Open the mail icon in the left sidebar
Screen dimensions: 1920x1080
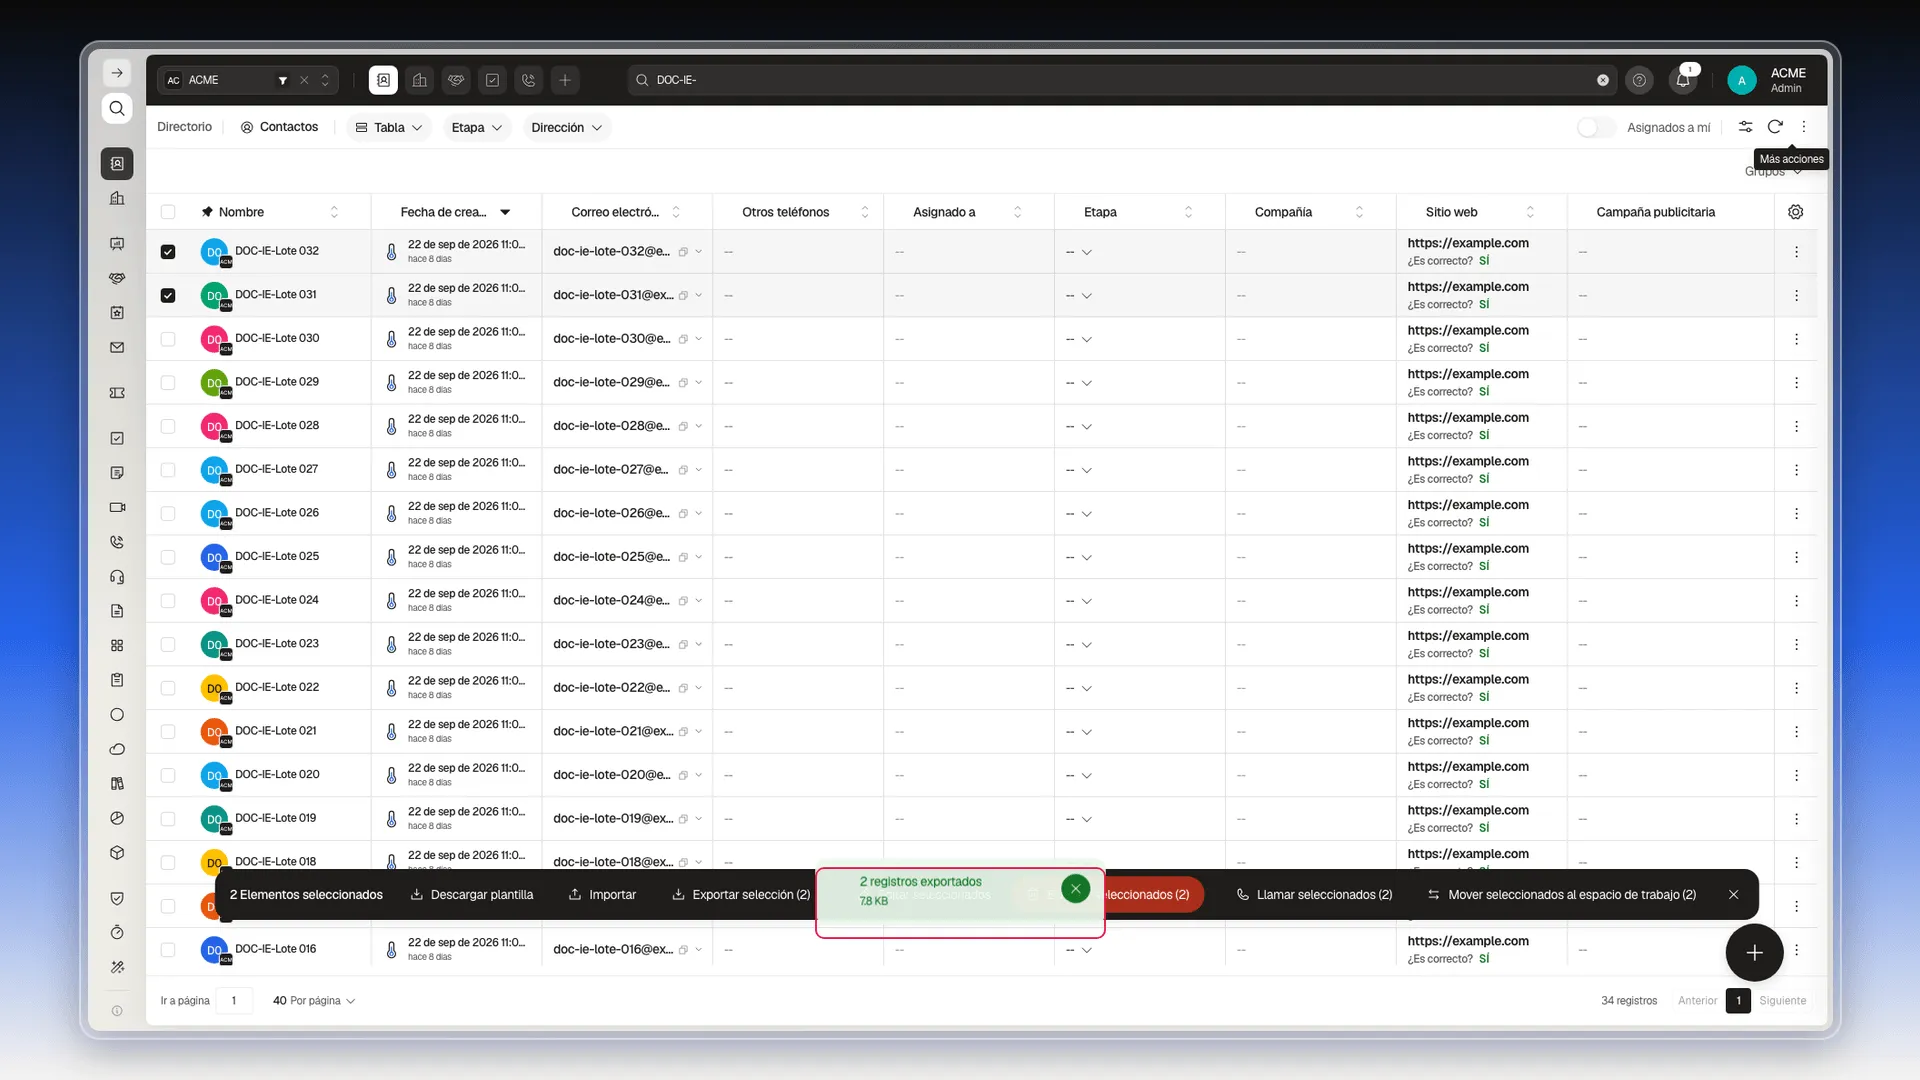(x=117, y=348)
